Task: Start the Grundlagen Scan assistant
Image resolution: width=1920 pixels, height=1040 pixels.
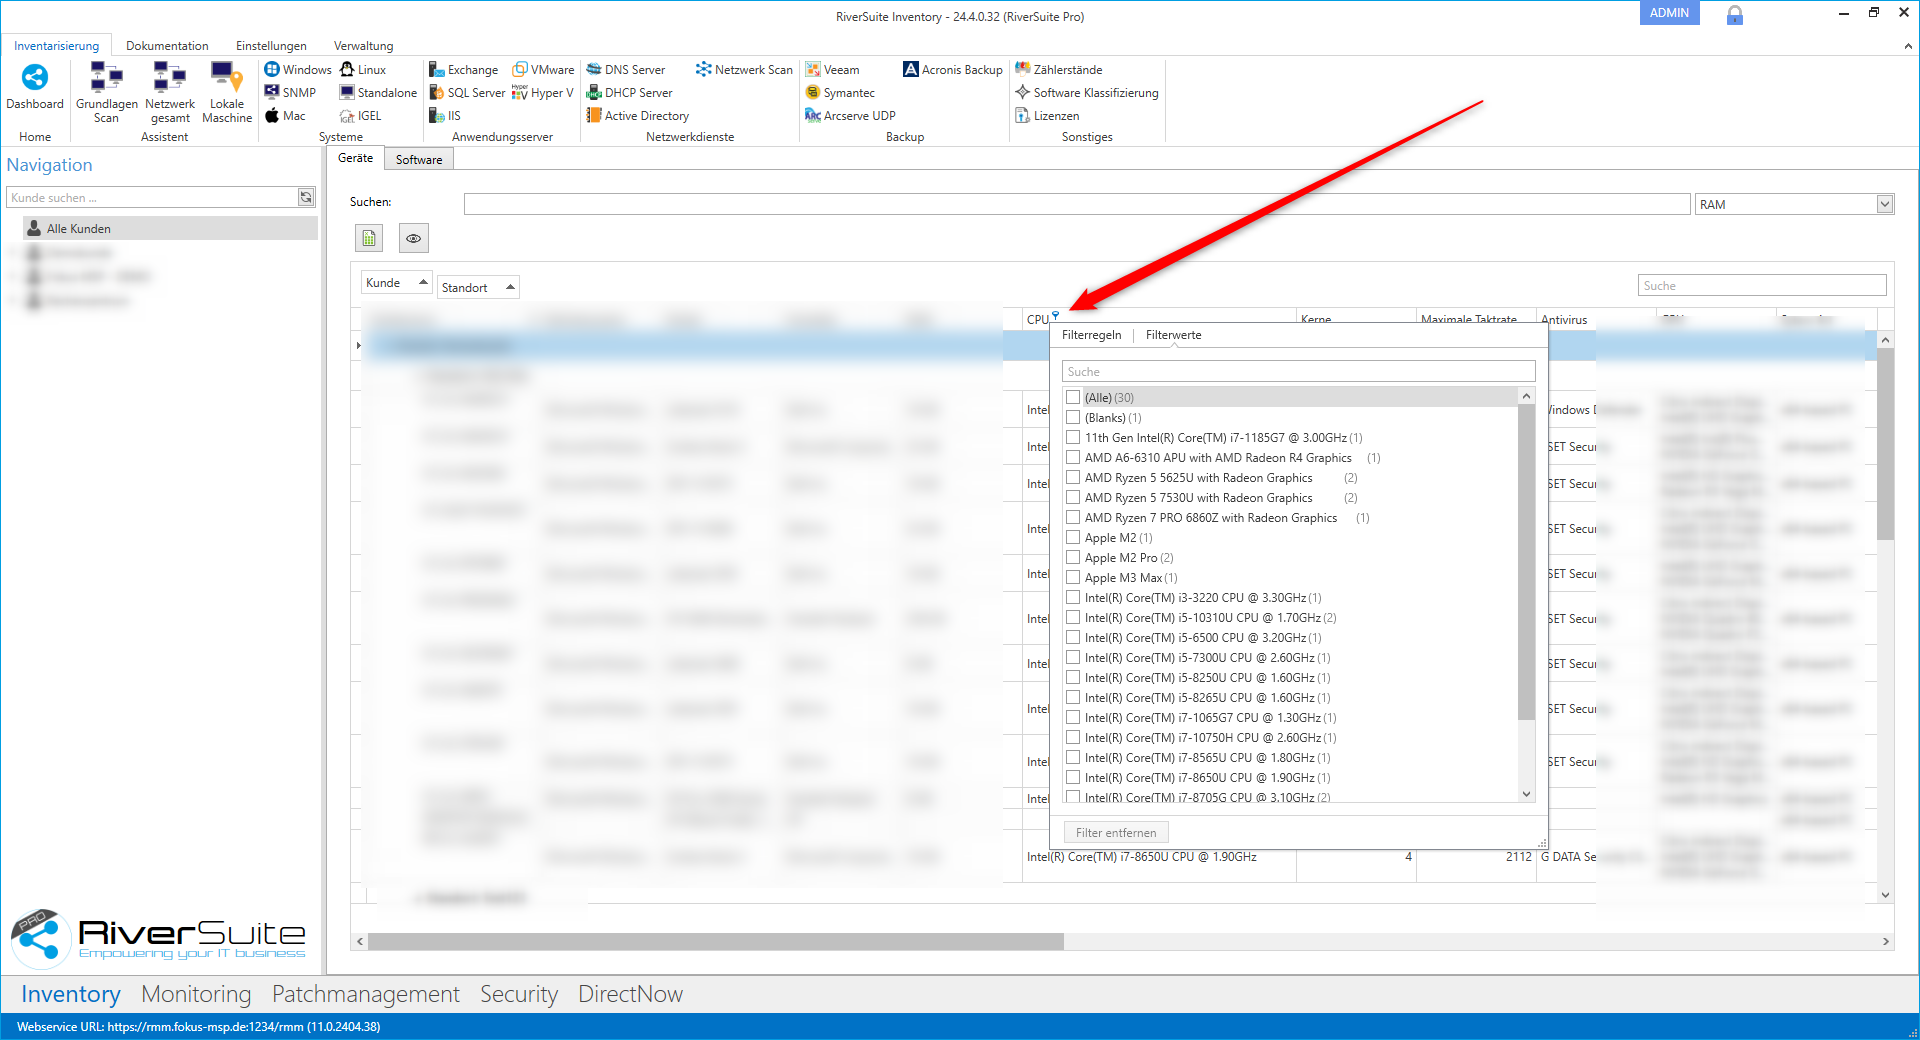Action: click(106, 79)
